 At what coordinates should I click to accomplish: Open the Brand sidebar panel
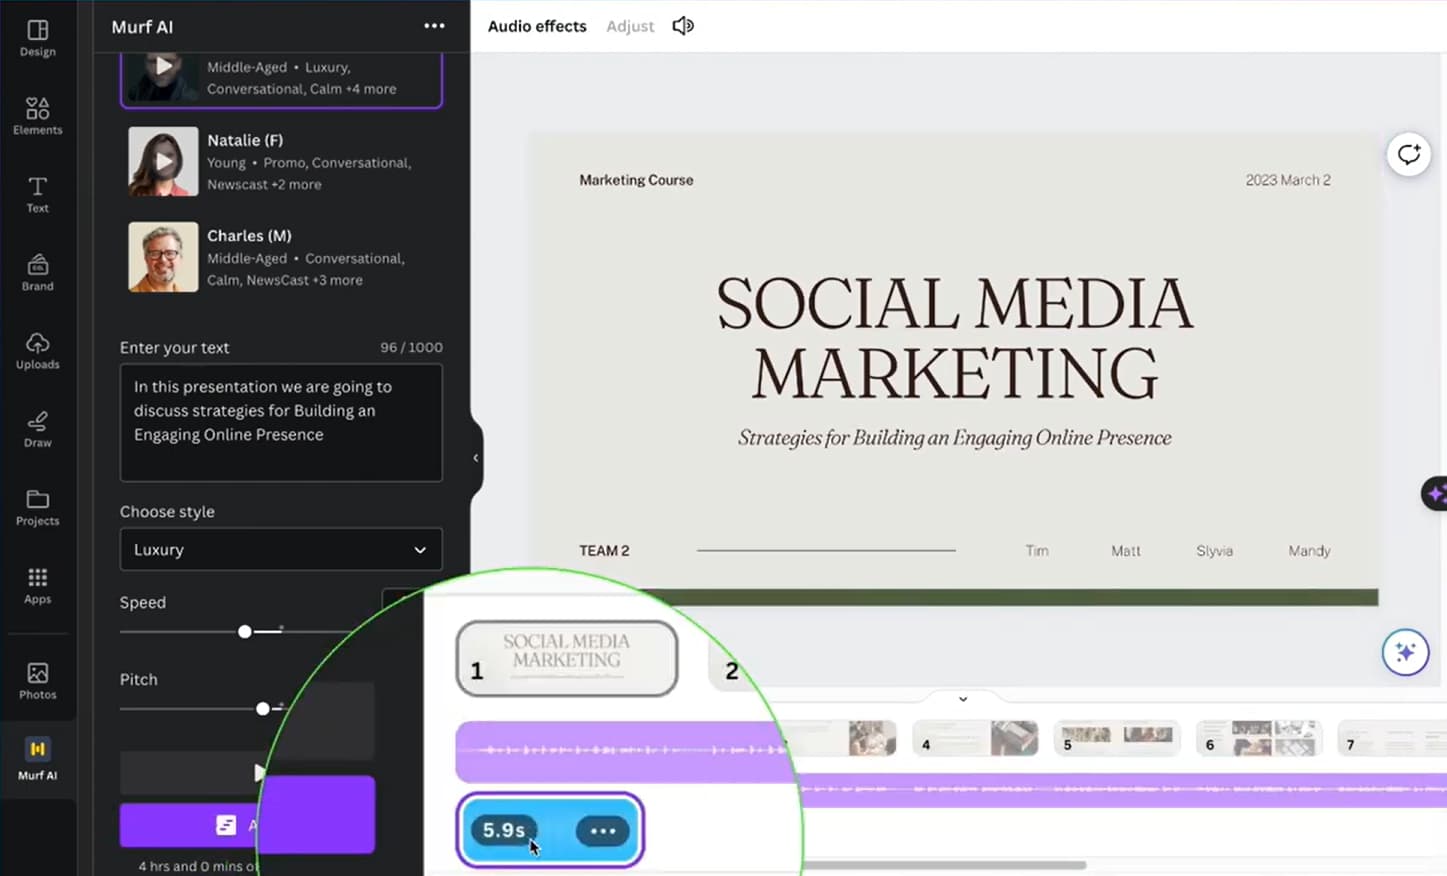click(37, 272)
